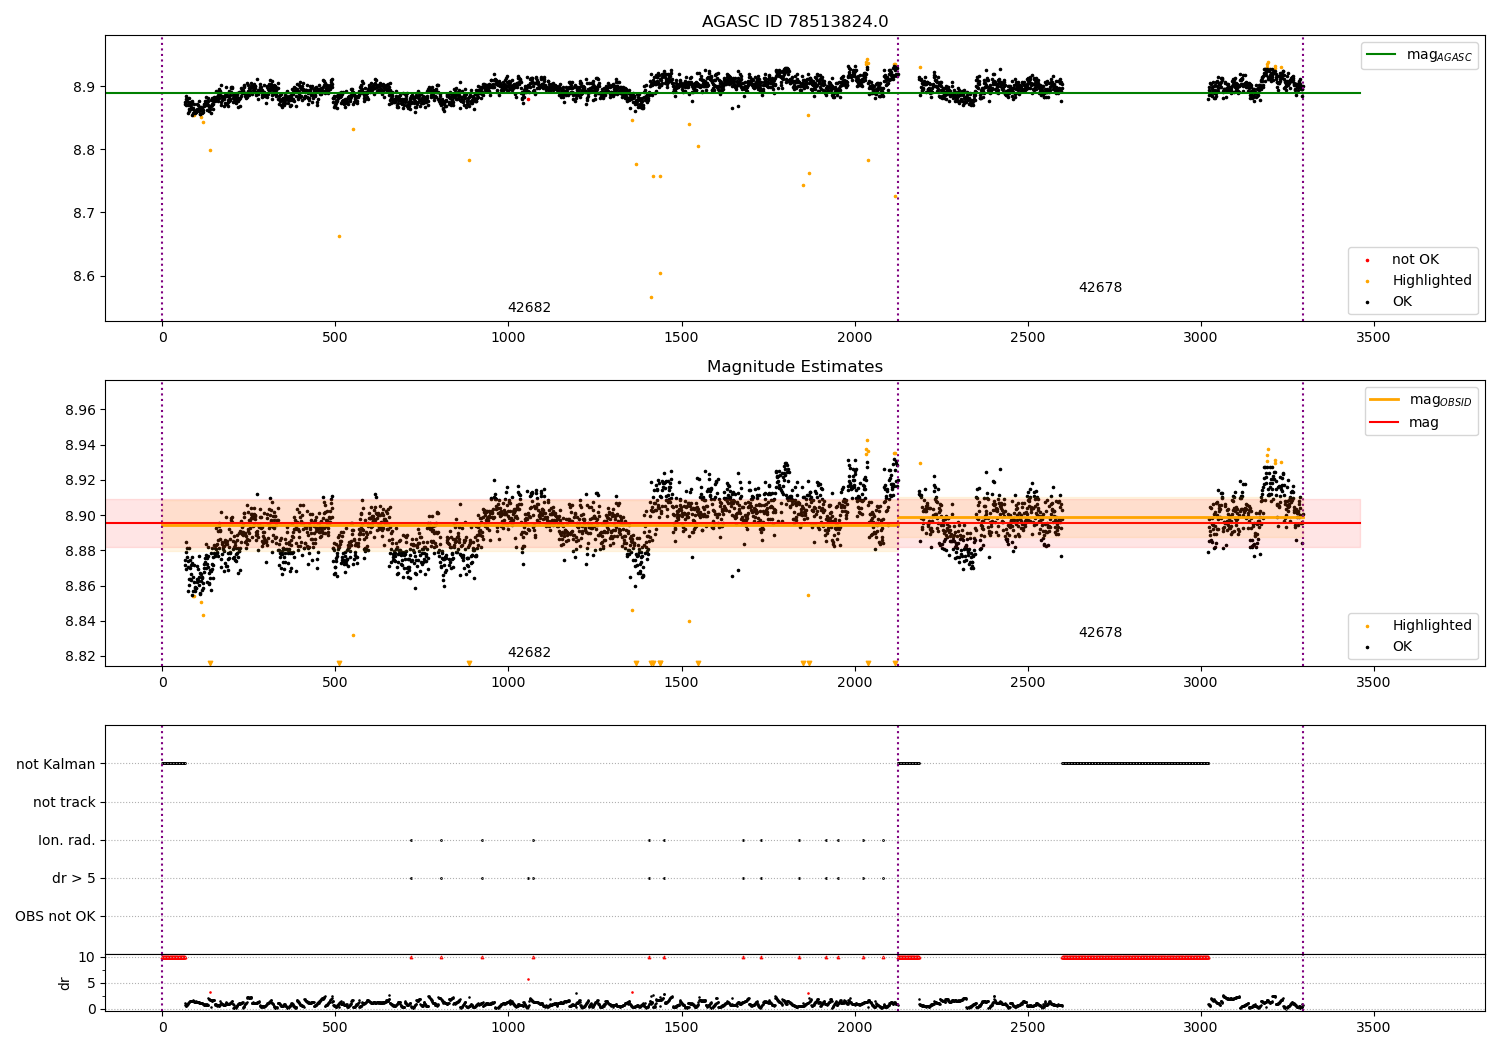Click obsid label 42682 in Magnitude Estimates plot

[x=529, y=653]
